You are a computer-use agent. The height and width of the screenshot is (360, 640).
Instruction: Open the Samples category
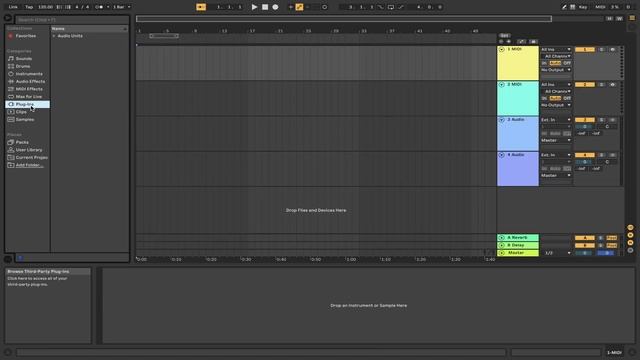(25, 120)
